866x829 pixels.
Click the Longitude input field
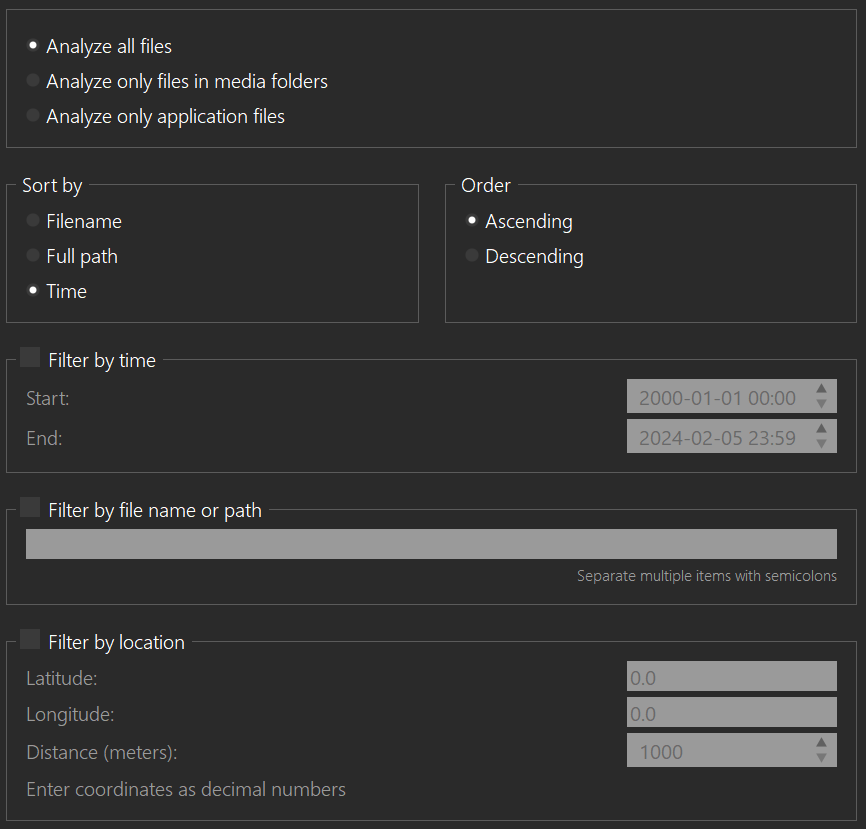click(x=731, y=713)
